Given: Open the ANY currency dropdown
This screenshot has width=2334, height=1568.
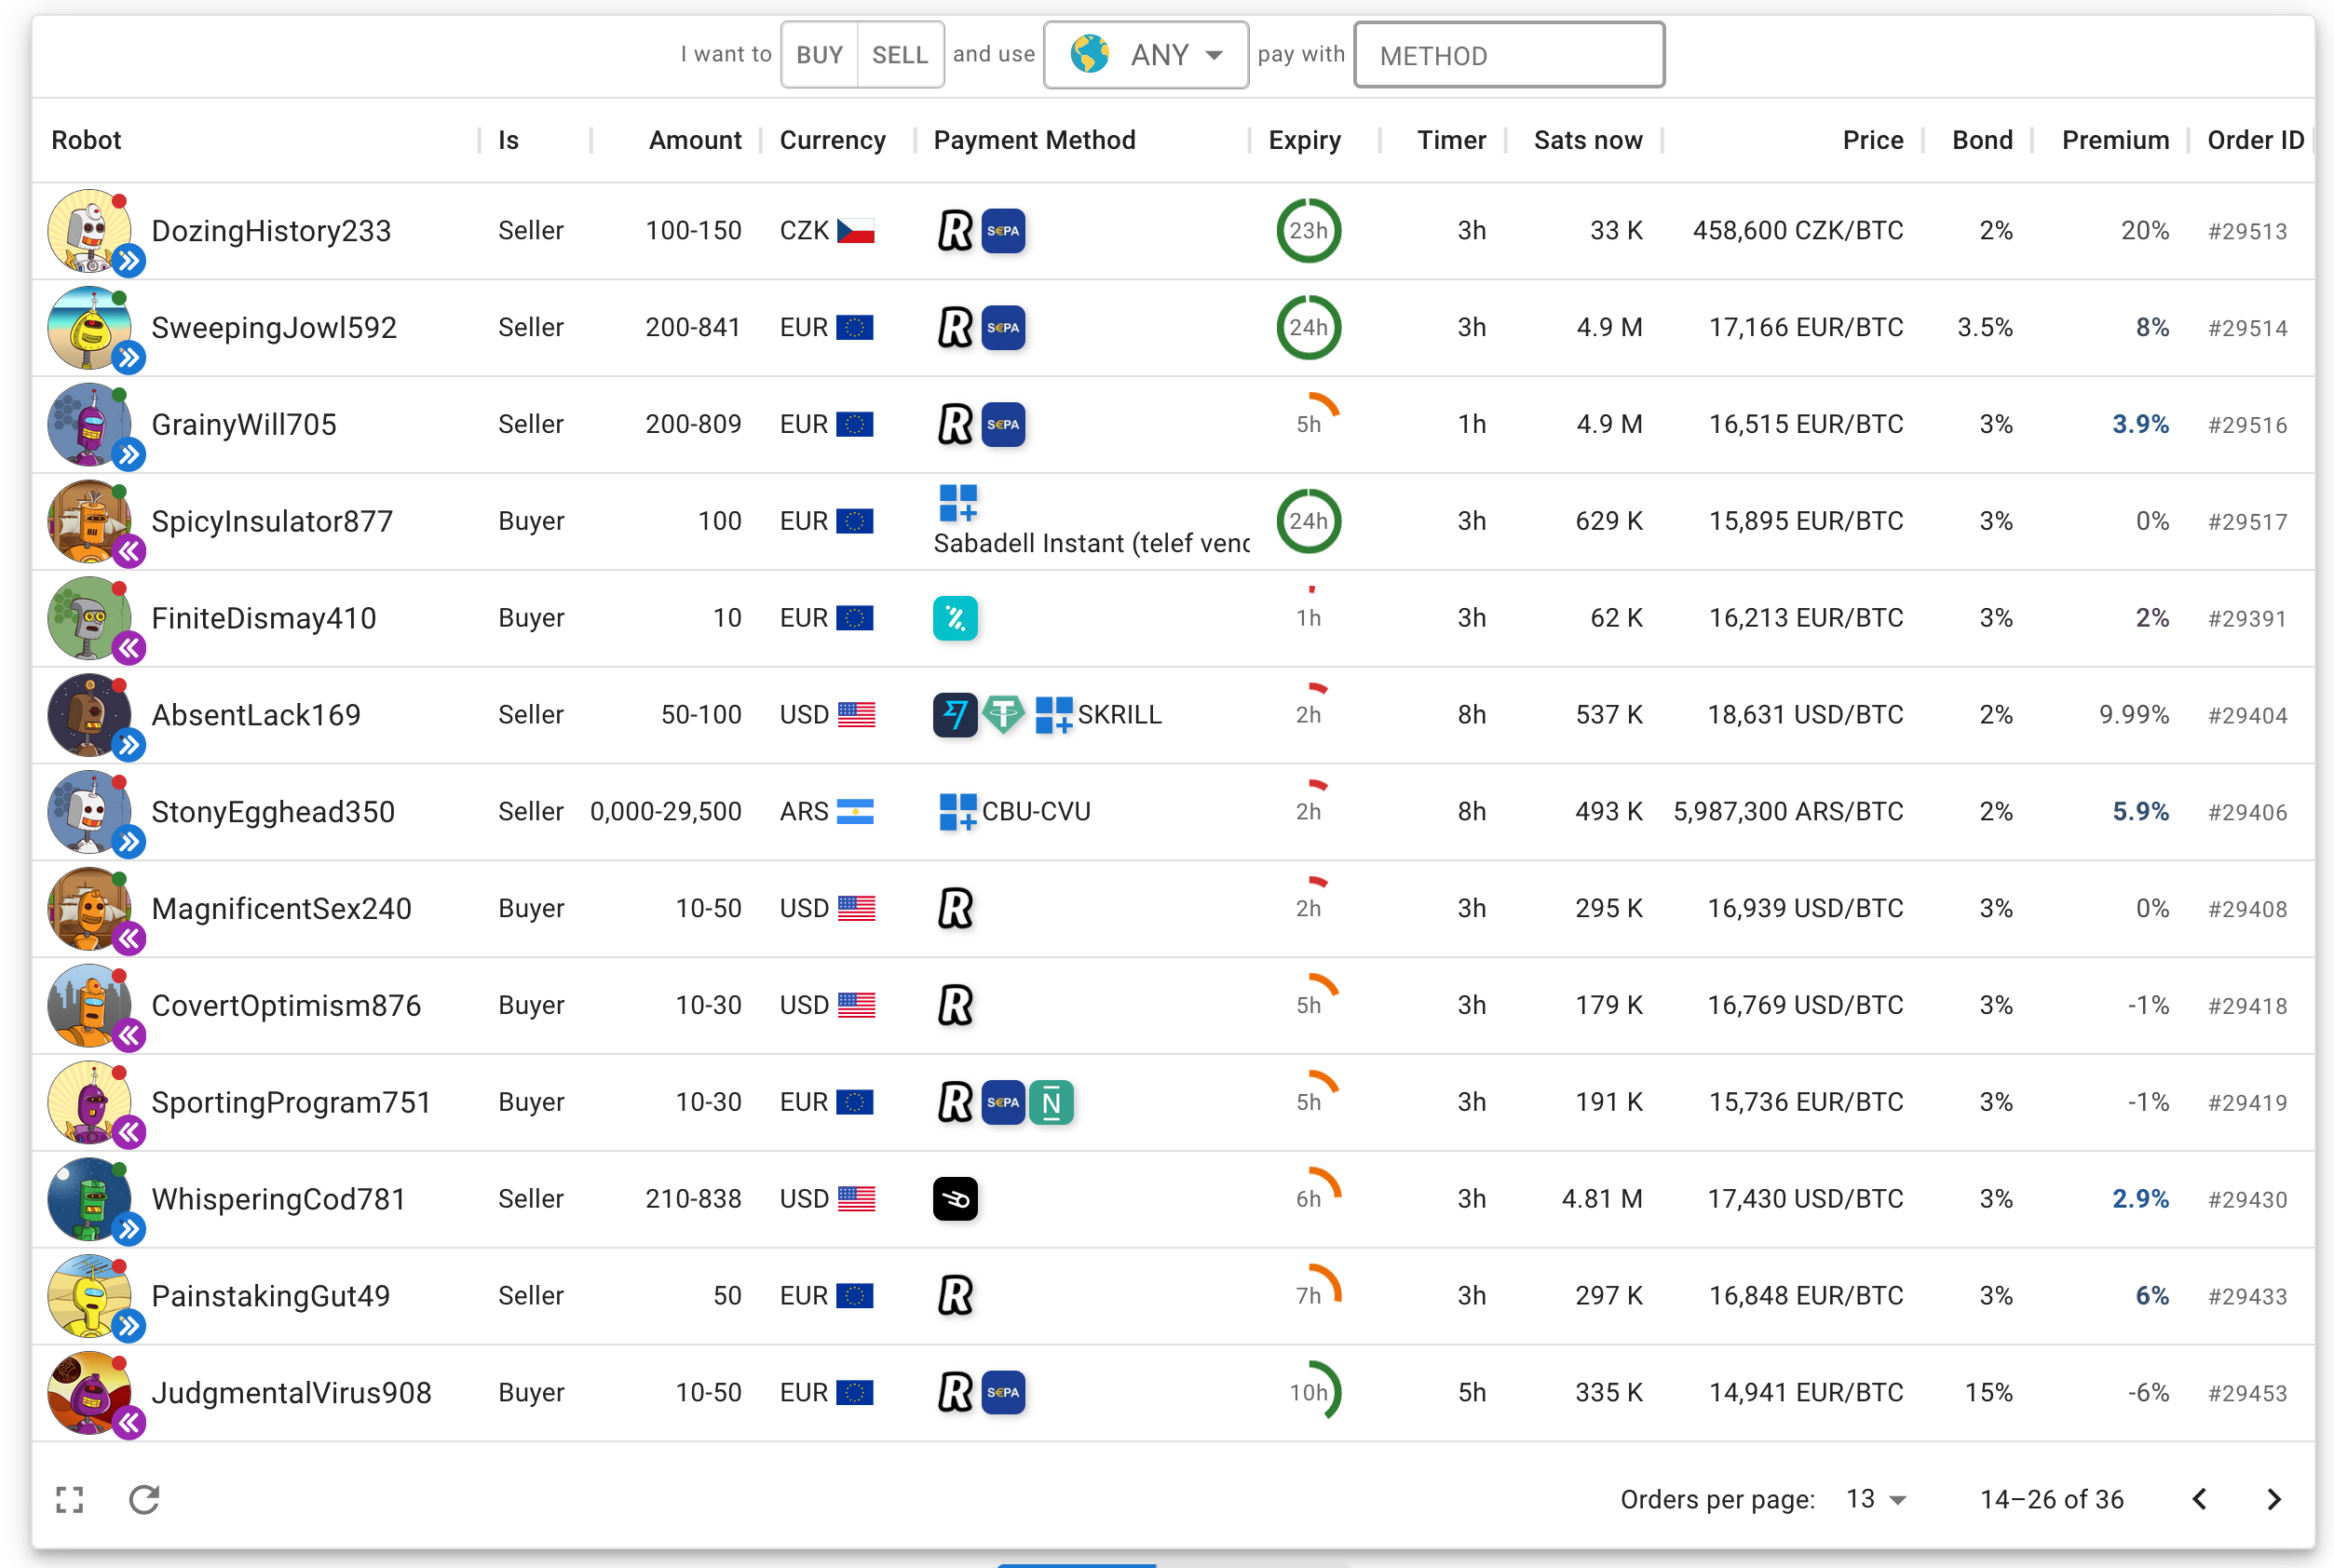Looking at the screenshot, I should tap(1145, 55).
